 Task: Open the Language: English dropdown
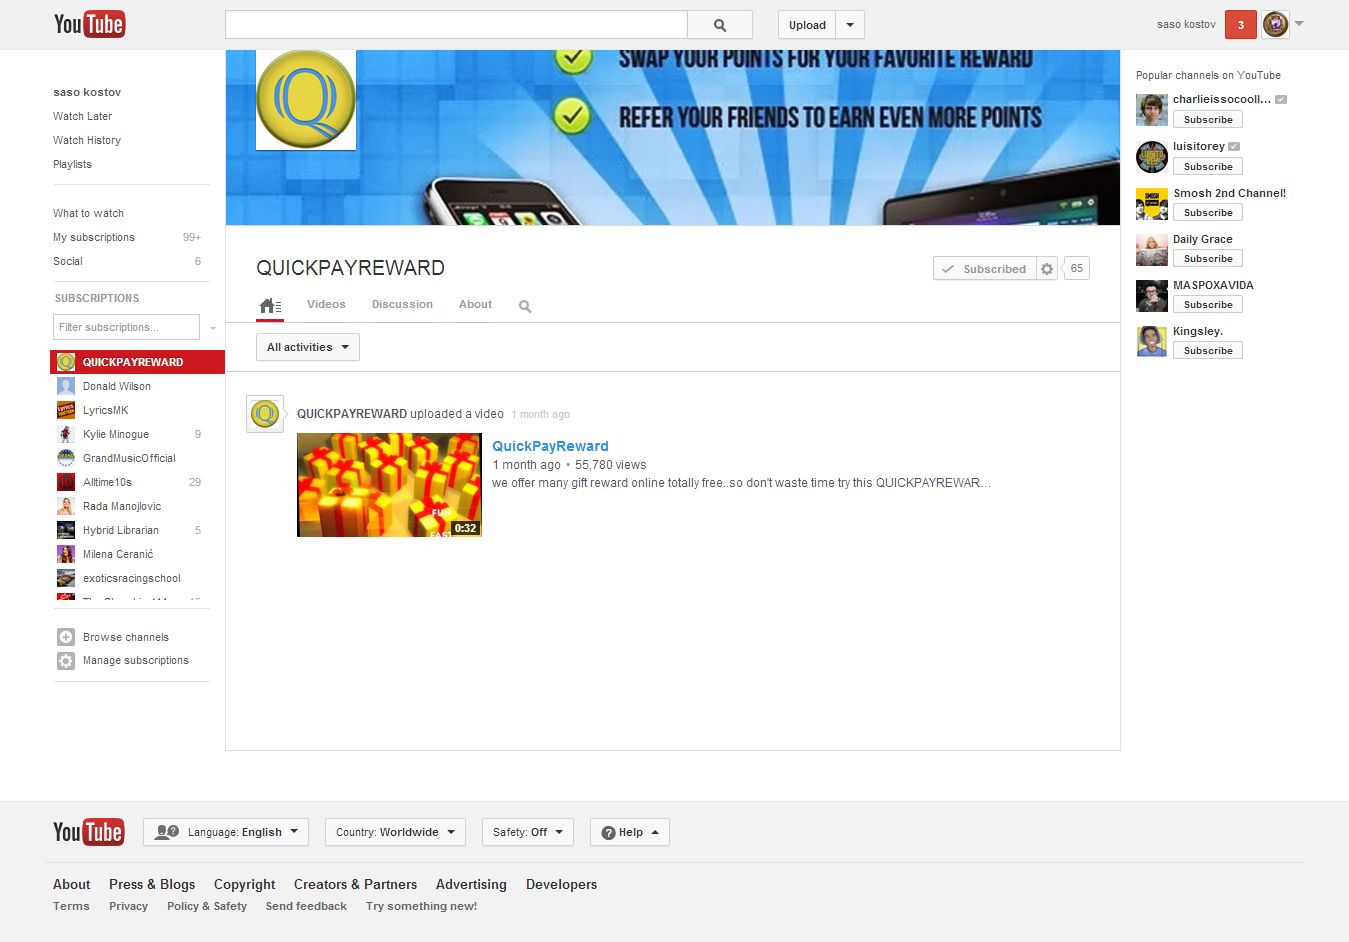[x=226, y=832]
